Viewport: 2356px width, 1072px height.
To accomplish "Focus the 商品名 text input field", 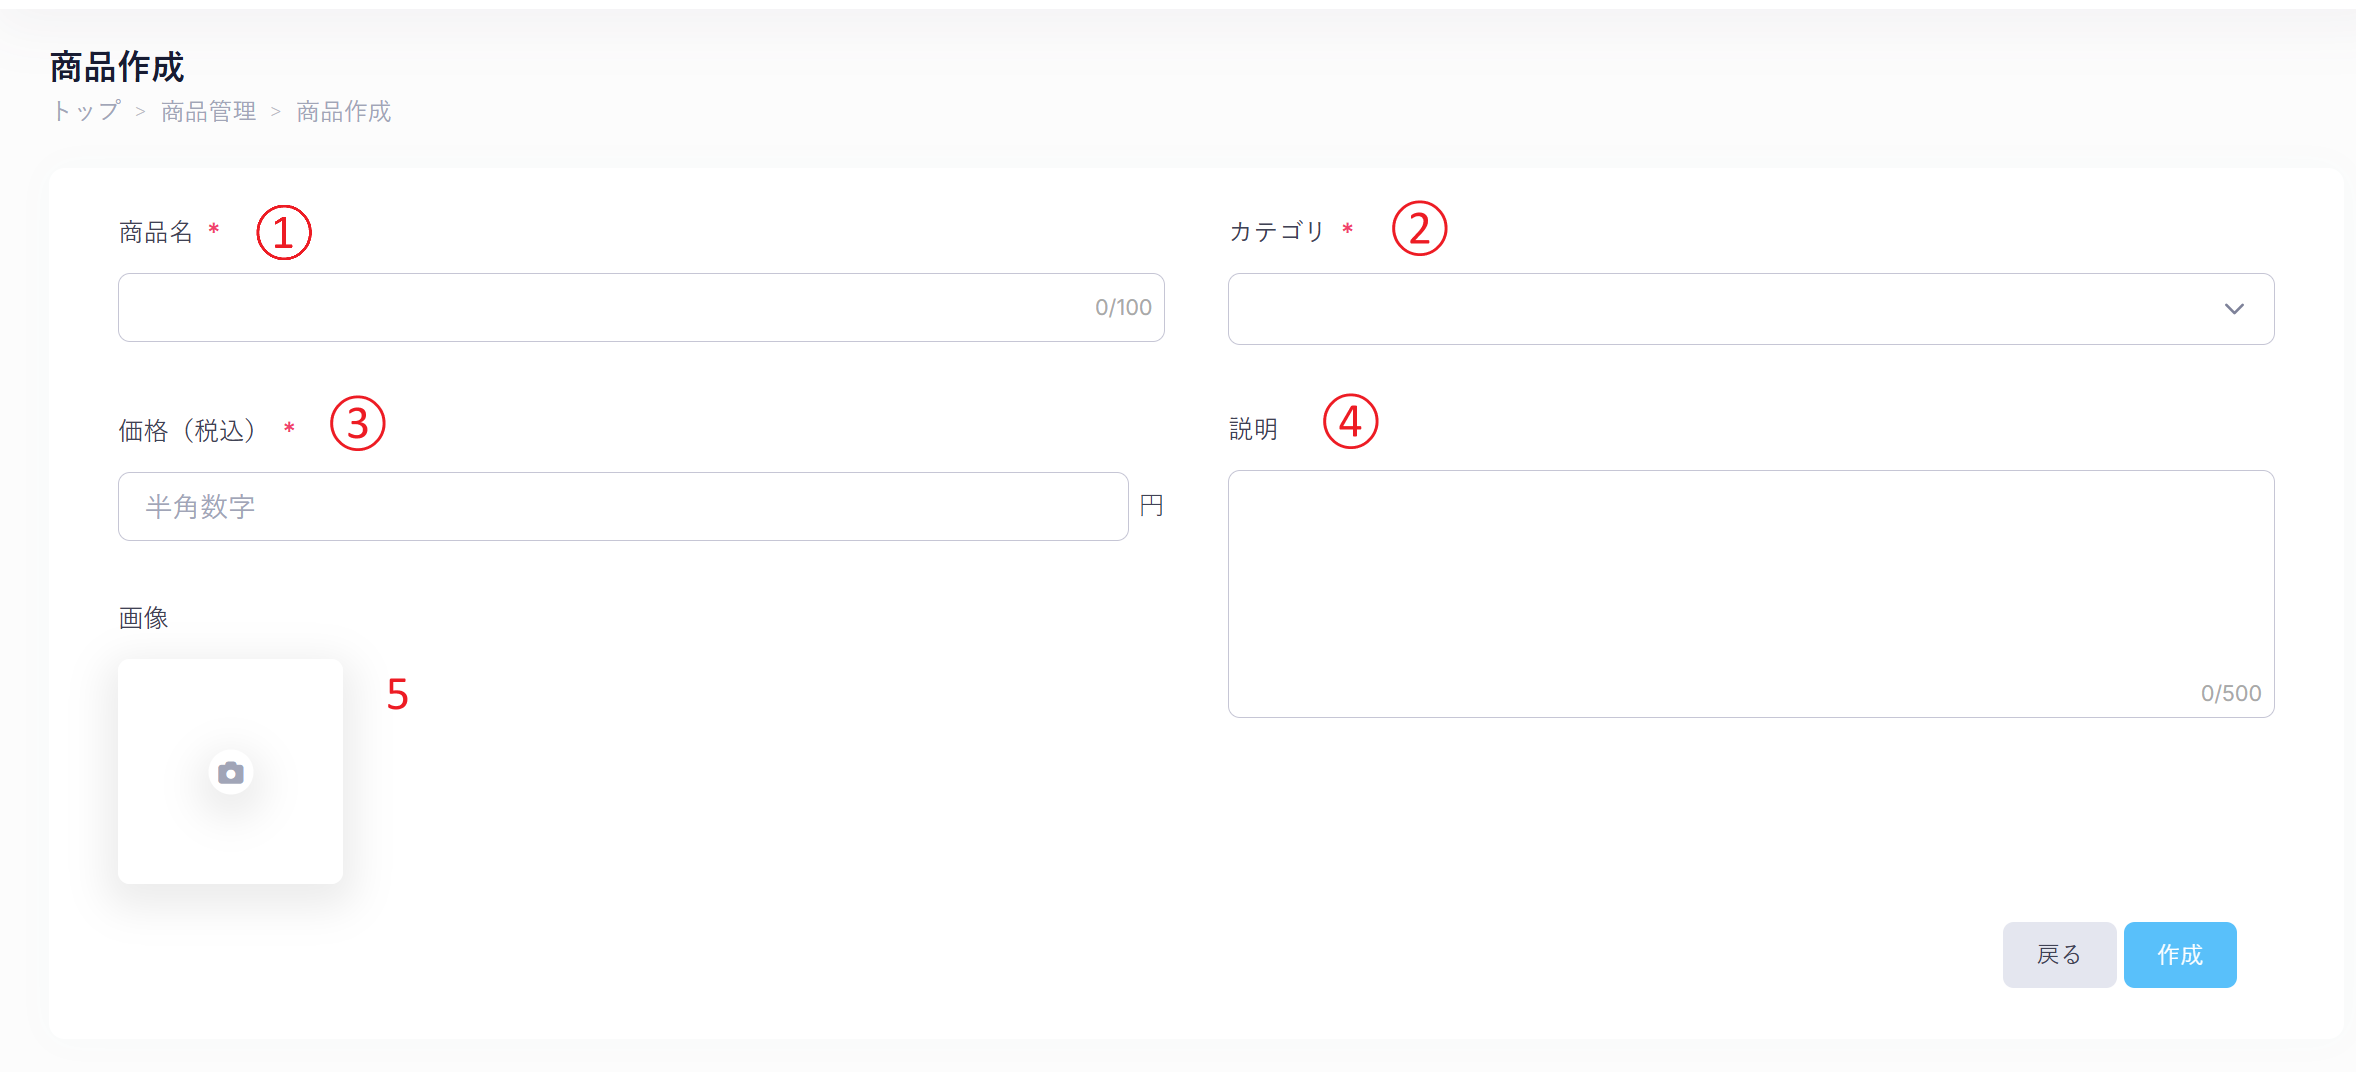I will 600,308.
